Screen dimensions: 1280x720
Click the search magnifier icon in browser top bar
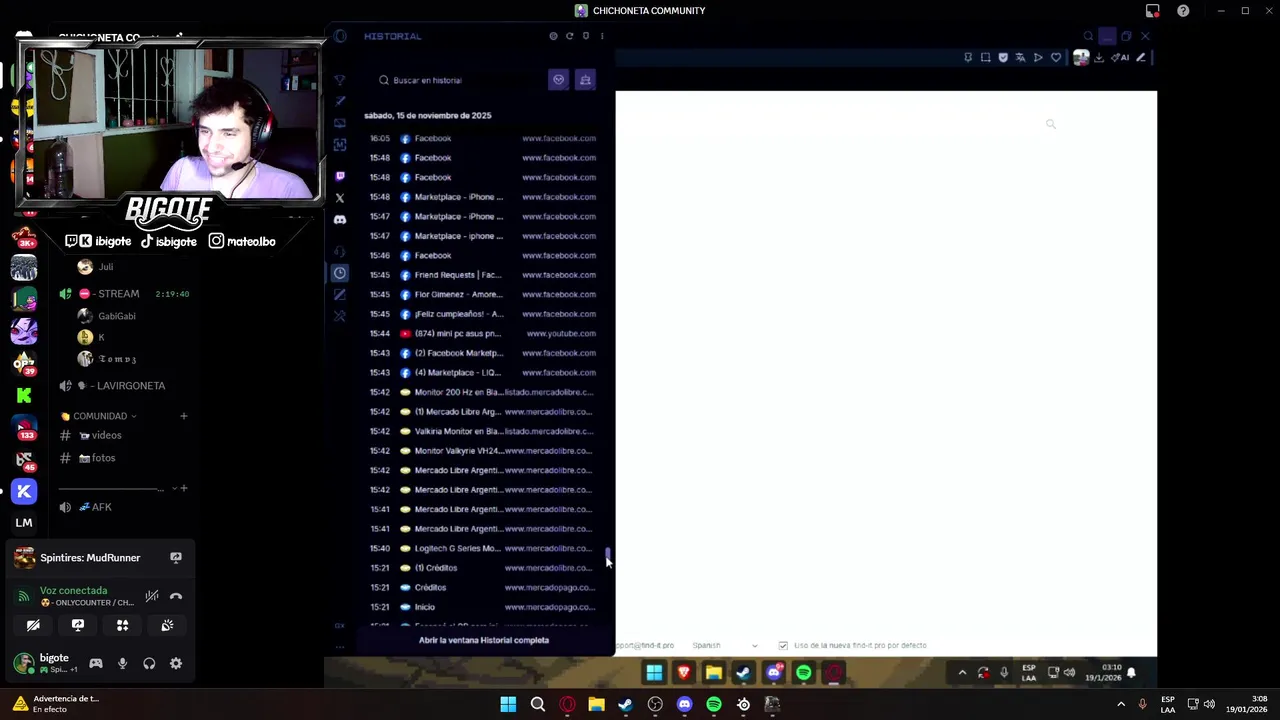point(1088,36)
